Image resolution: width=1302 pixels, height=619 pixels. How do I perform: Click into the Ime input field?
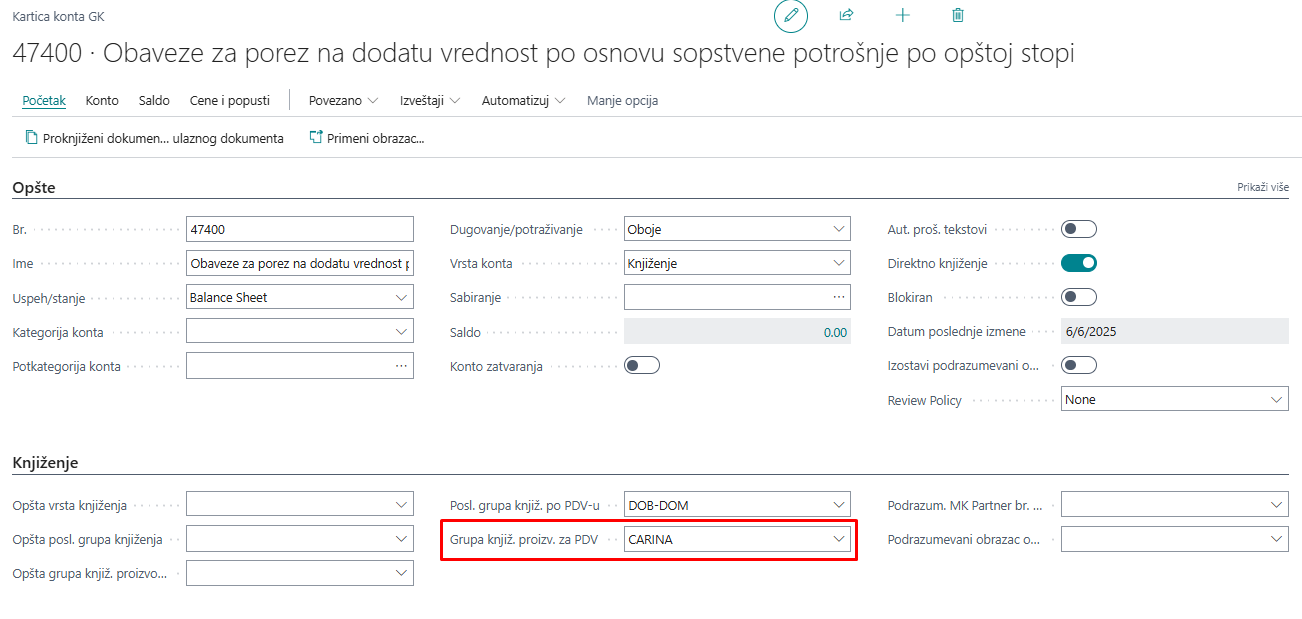[x=300, y=262]
